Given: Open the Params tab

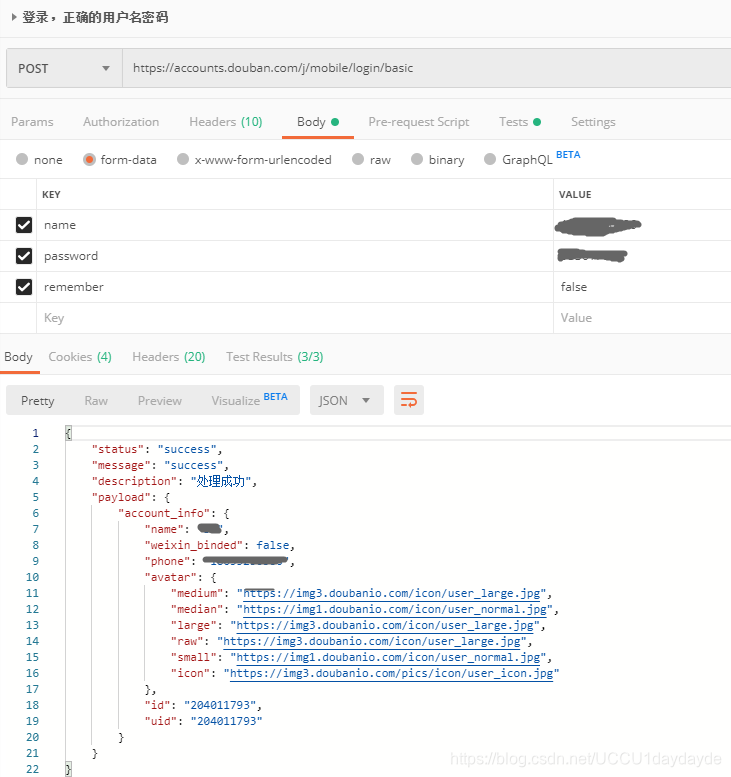Looking at the screenshot, I should [32, 122].
